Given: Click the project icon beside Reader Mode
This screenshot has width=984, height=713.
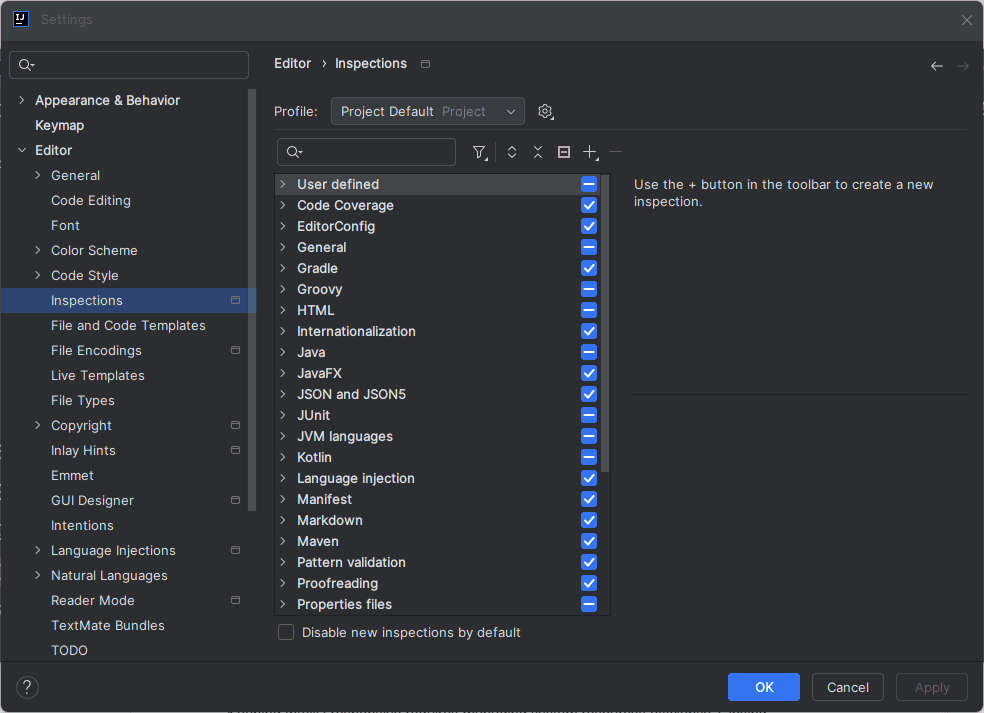Looking at the screenshot, I should (x=235, y=600).
